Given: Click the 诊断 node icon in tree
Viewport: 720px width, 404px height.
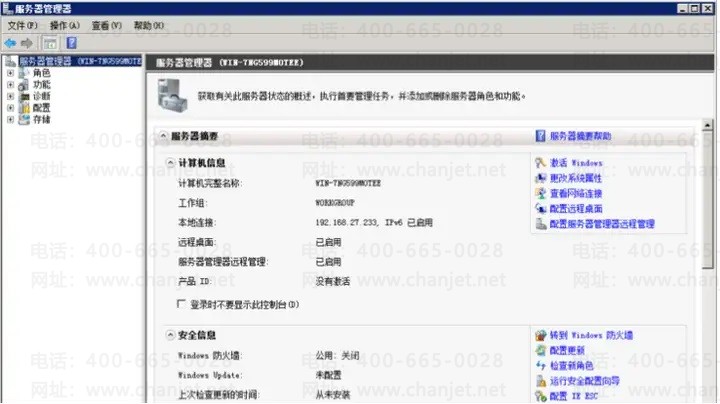Looking at the screenshot, I should (x=24, y=96).
